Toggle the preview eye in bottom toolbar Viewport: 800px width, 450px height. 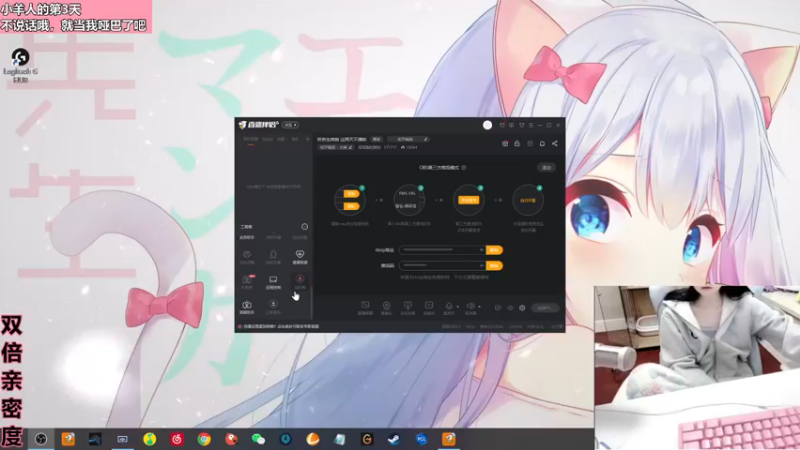tap(510, 308)
